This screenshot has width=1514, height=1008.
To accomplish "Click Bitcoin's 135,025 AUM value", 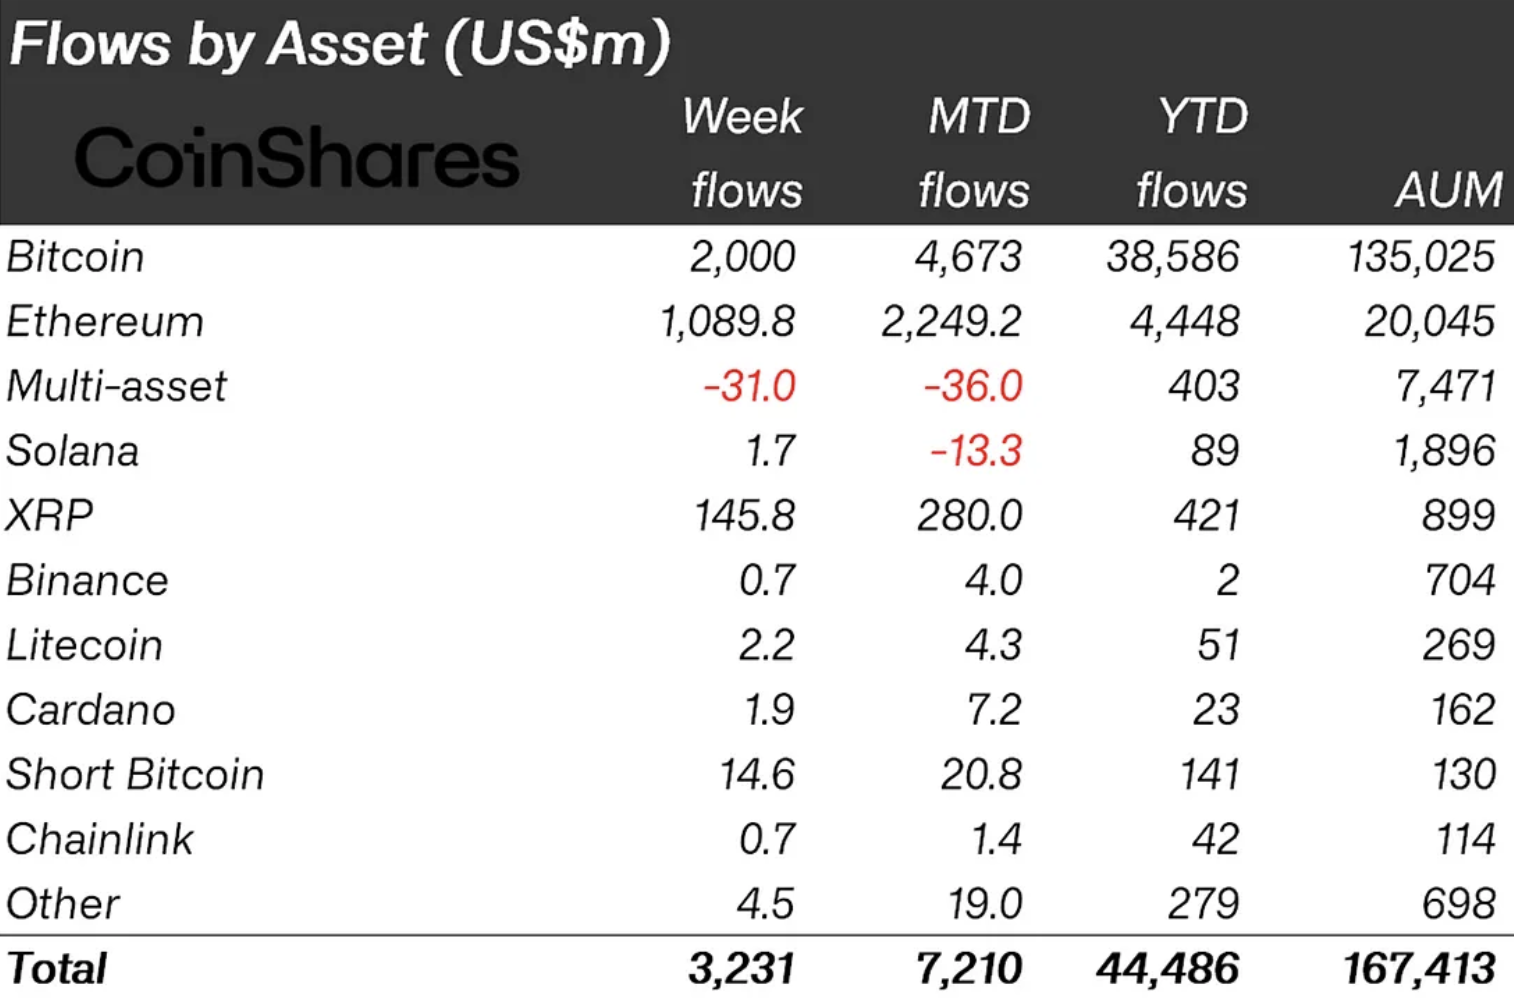I will [1421, 257].
